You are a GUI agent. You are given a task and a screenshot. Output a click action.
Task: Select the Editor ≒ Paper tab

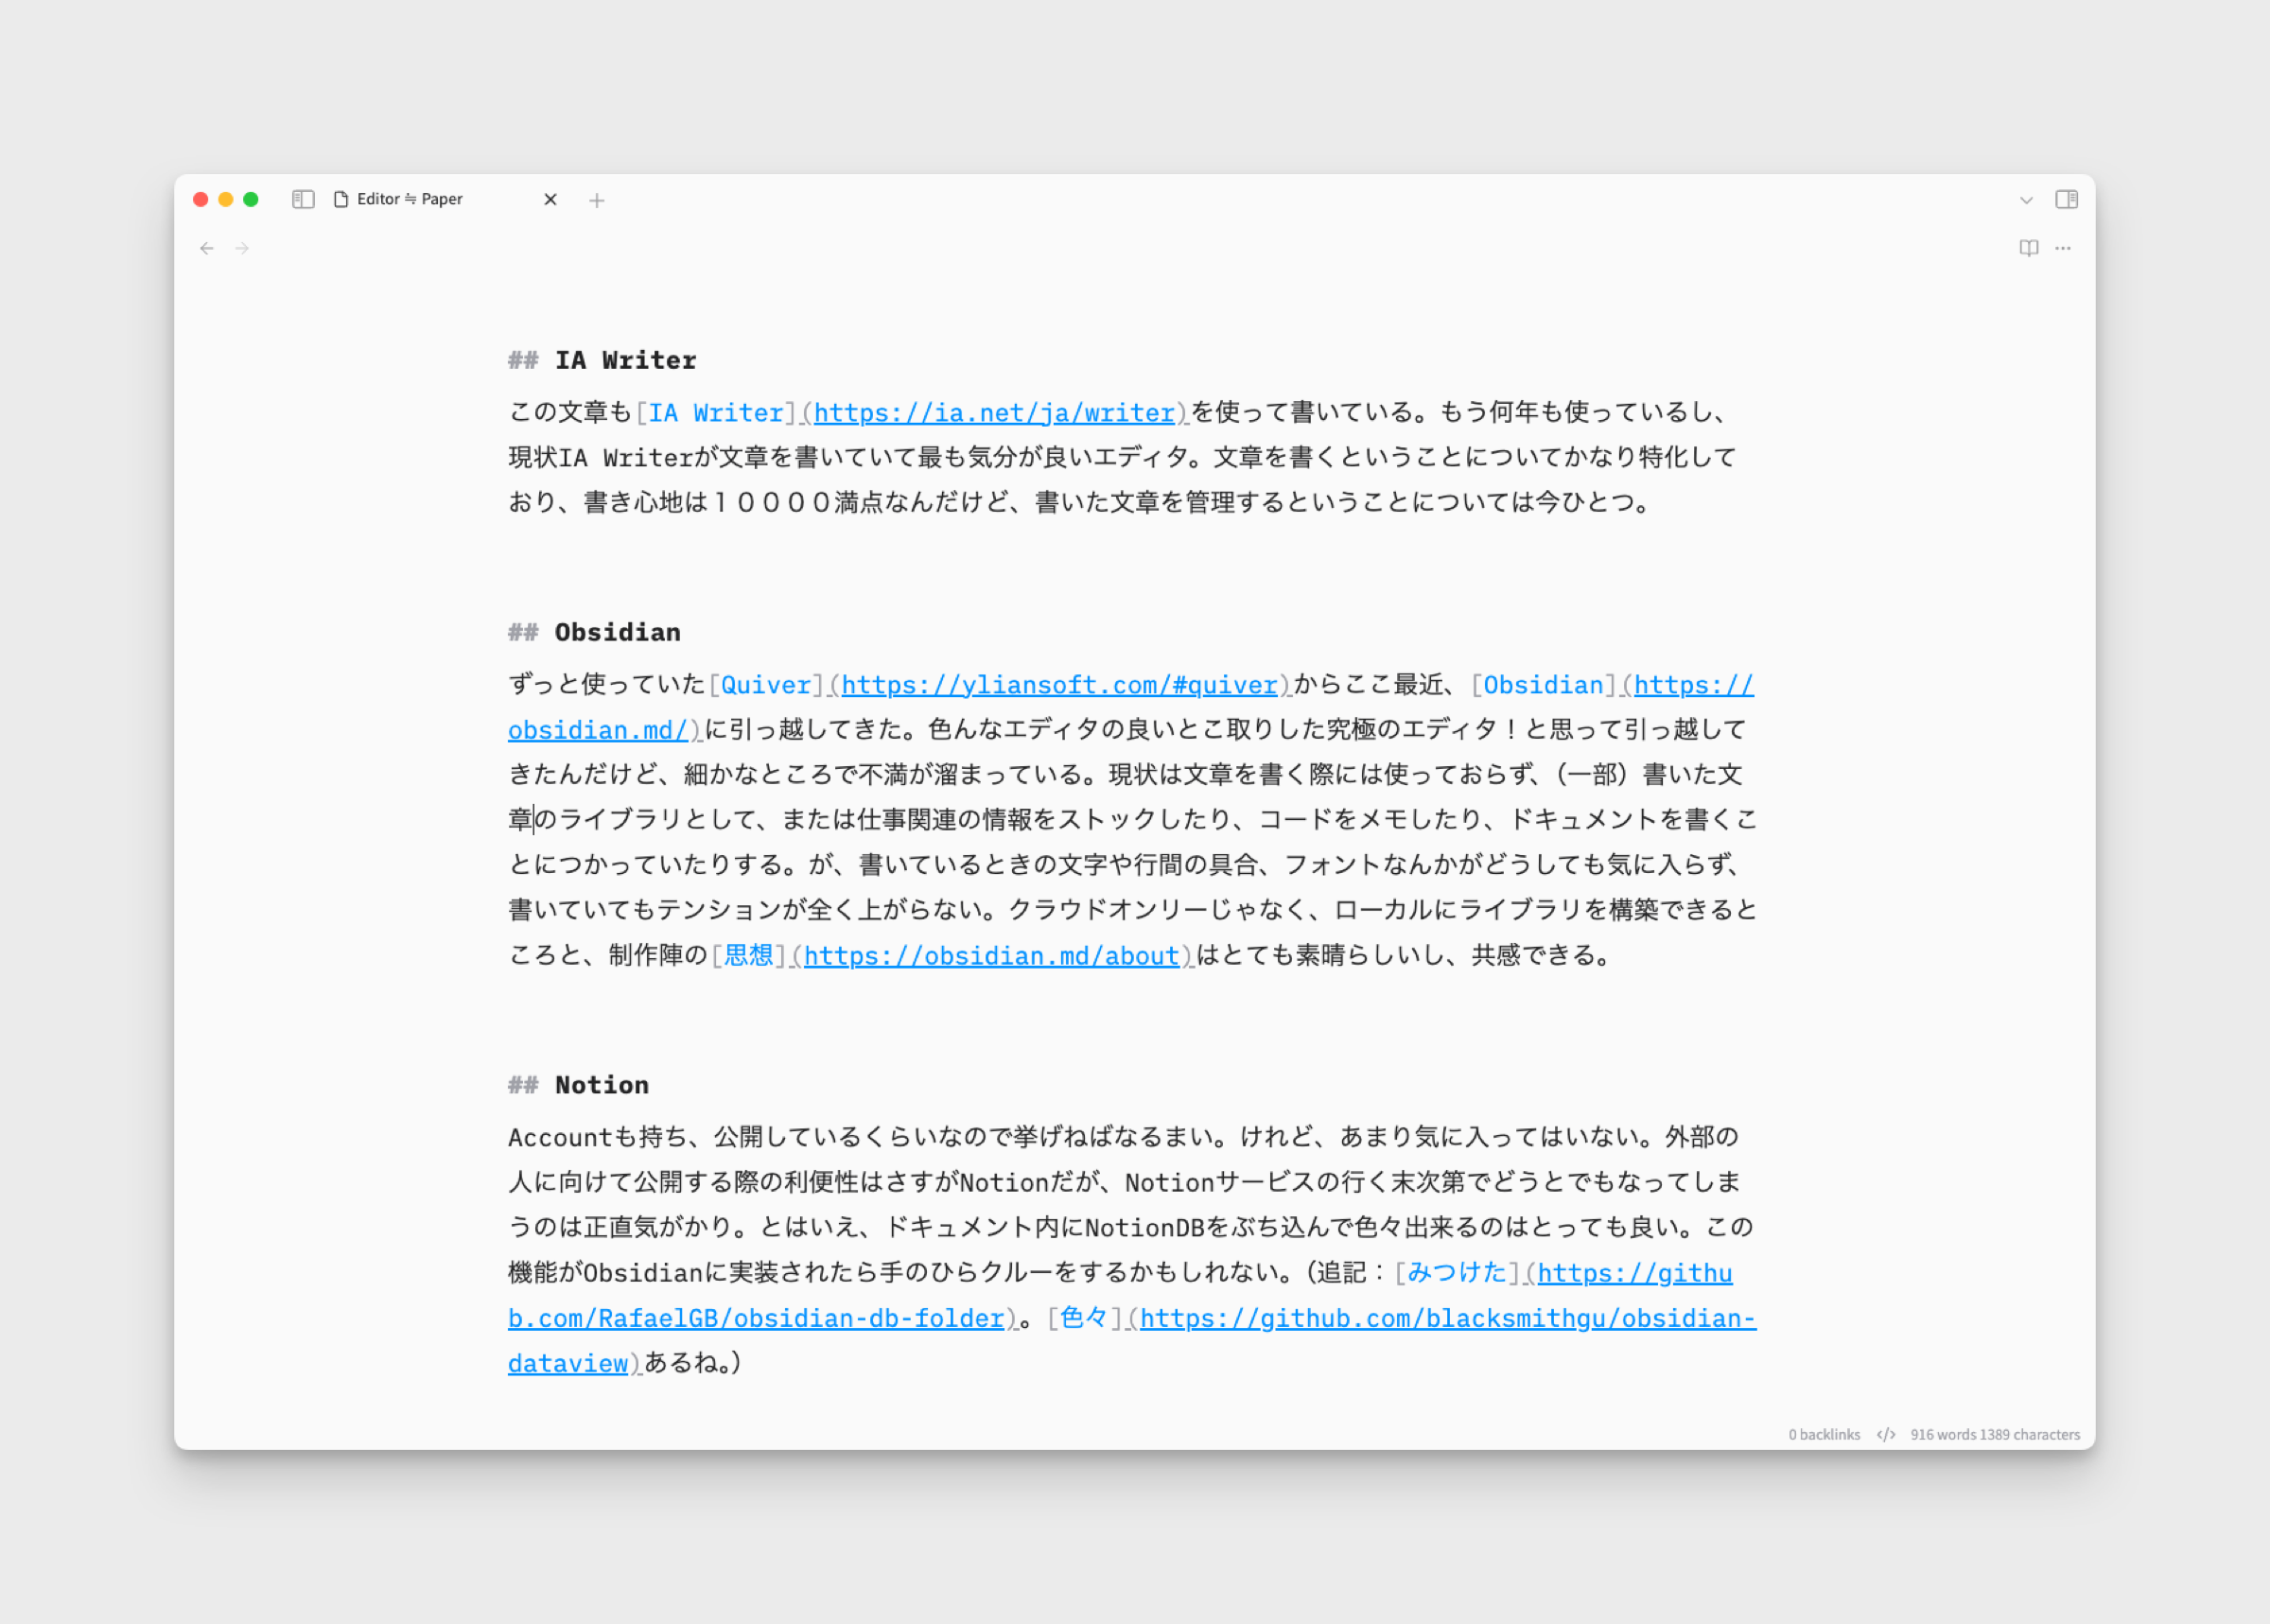(410, 200)
